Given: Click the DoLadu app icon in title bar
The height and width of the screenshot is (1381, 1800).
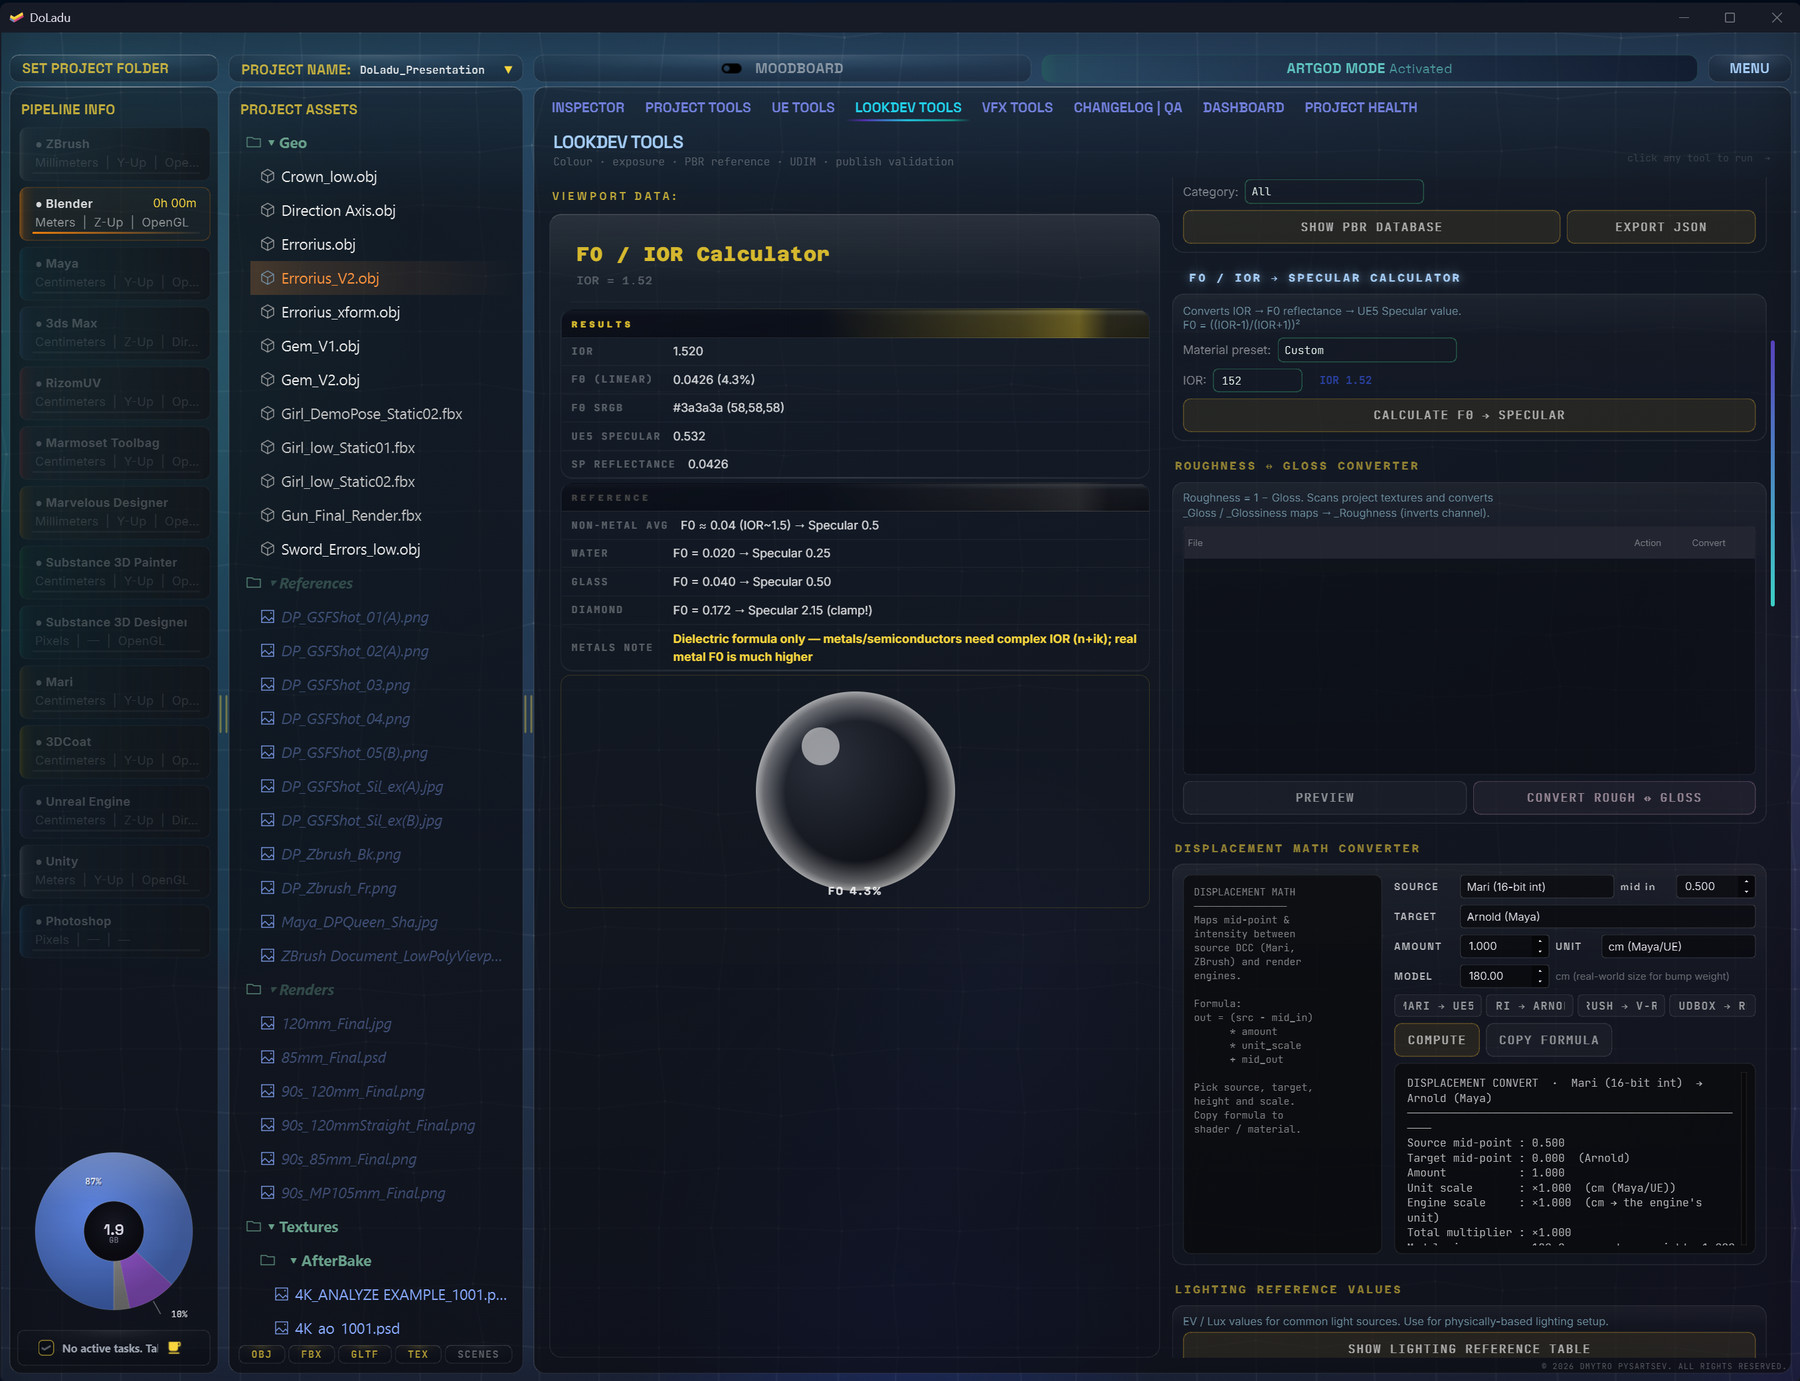Looking at the screenshot, I should pos(16,17).
